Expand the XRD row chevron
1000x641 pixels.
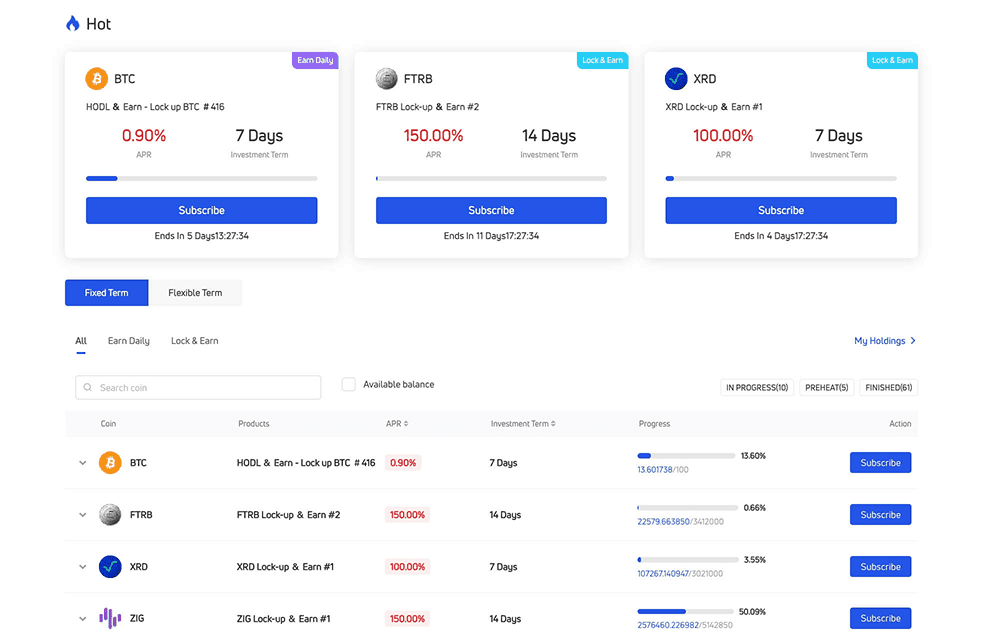click(x=82, y=566)
